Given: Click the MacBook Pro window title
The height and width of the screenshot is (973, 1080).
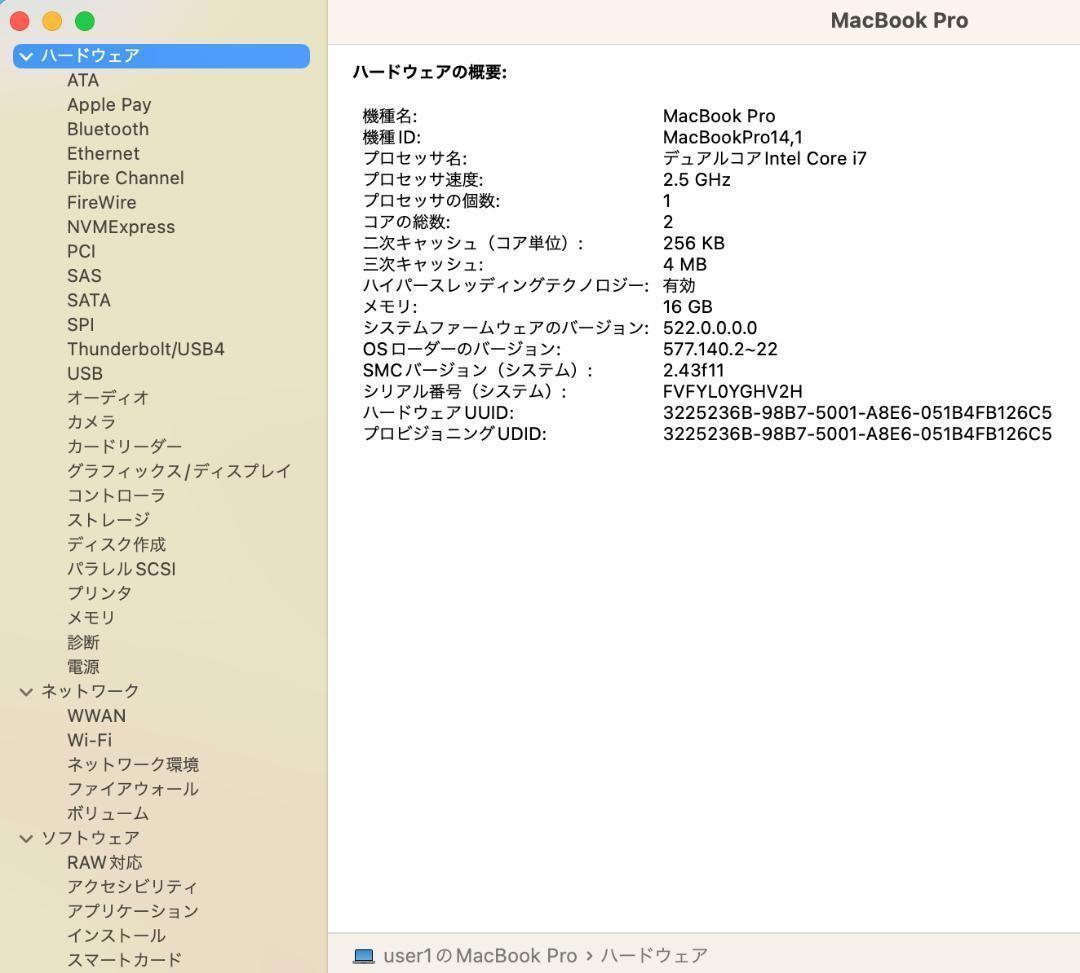Looking at the screenshot, I should tap(899, 21).
